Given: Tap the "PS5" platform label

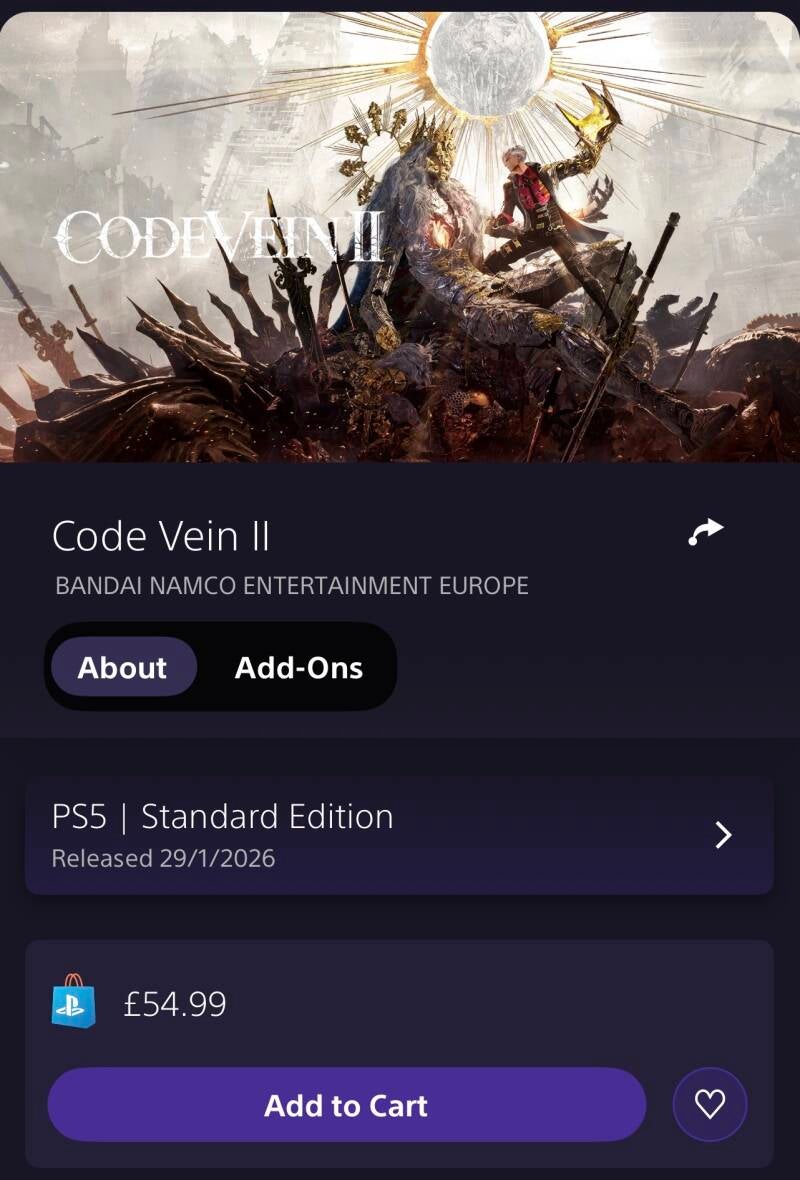Looking at the screenshot, I should point(76,817).
